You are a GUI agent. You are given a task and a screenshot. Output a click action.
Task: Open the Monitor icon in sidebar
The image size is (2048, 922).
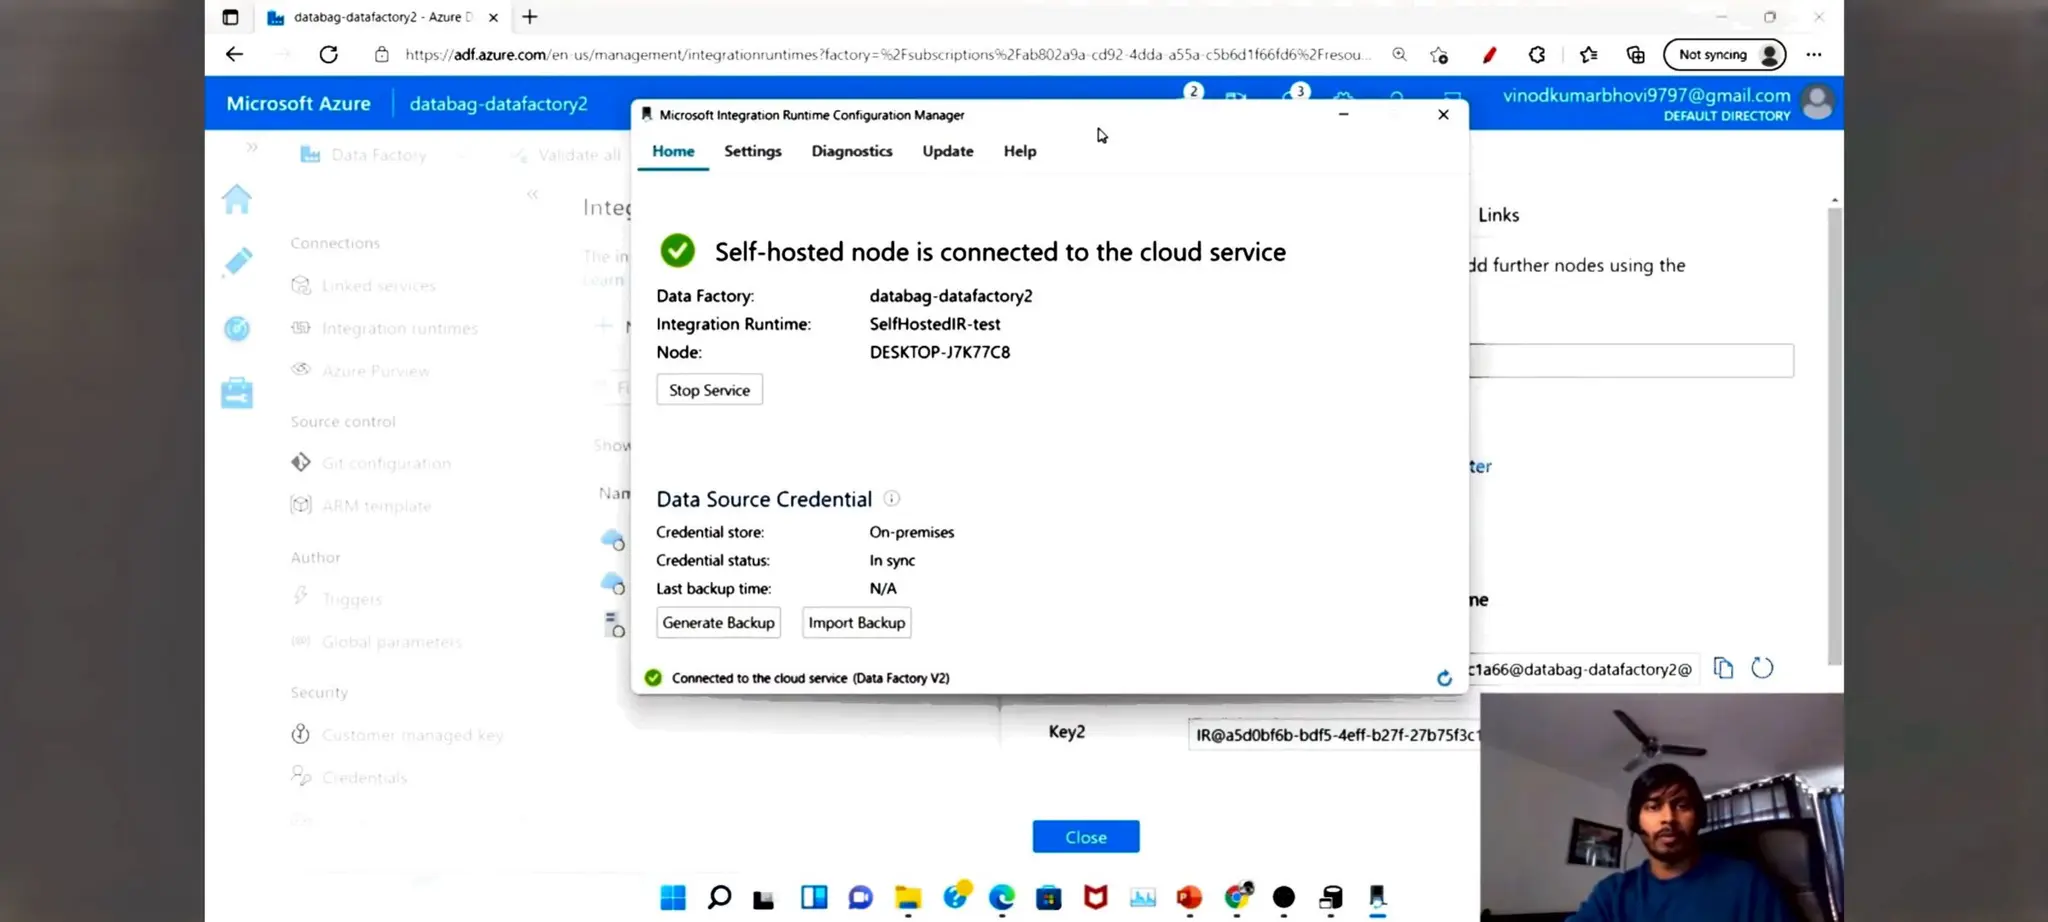click(x=237, y=328)
